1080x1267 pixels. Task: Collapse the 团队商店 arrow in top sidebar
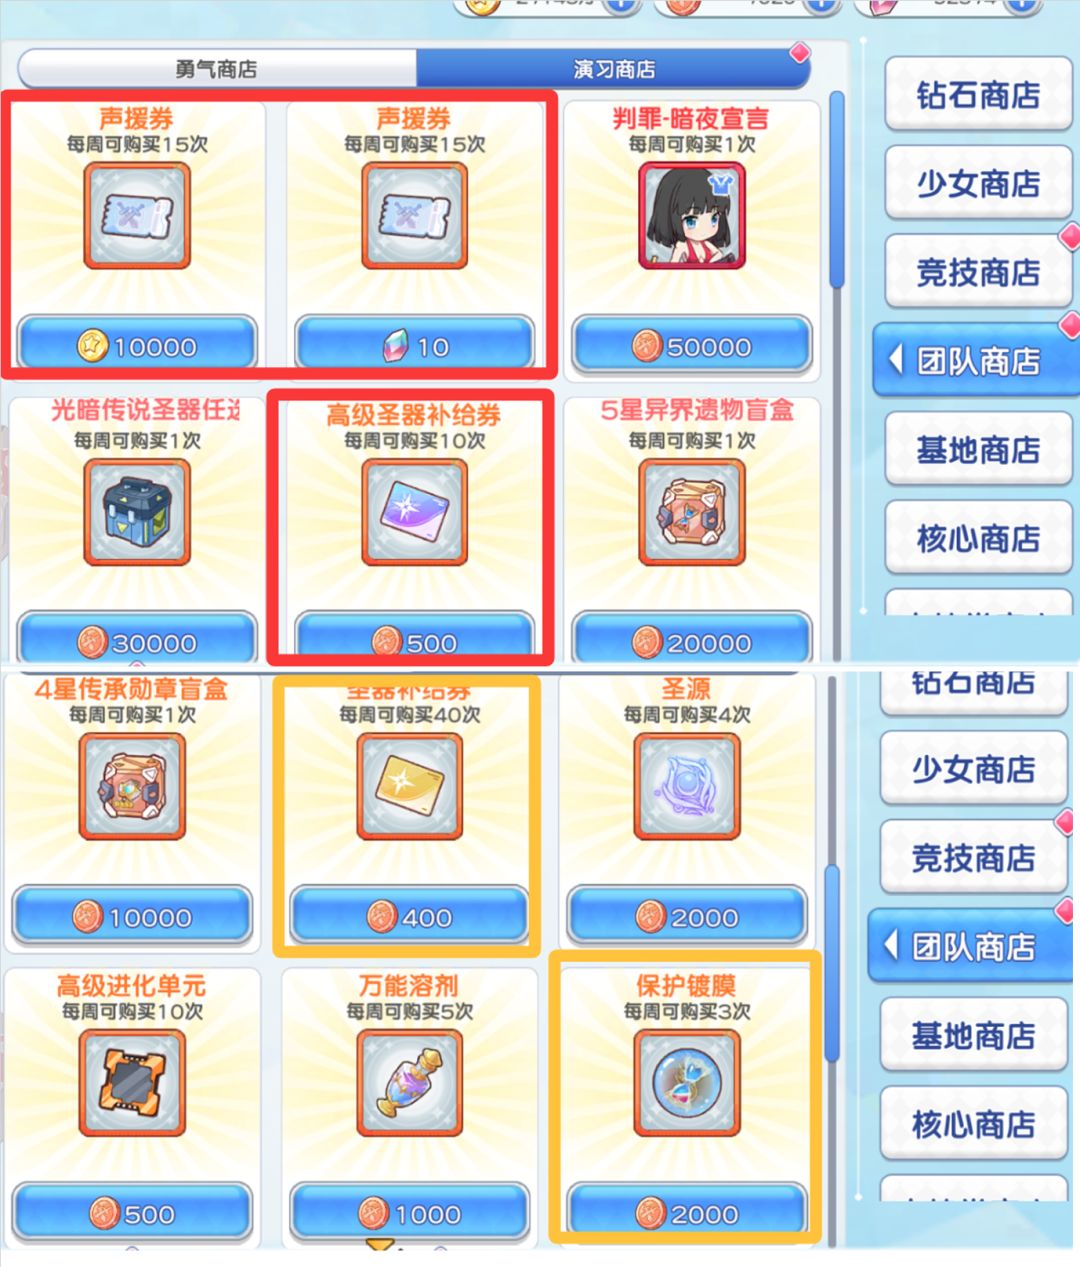896,360
